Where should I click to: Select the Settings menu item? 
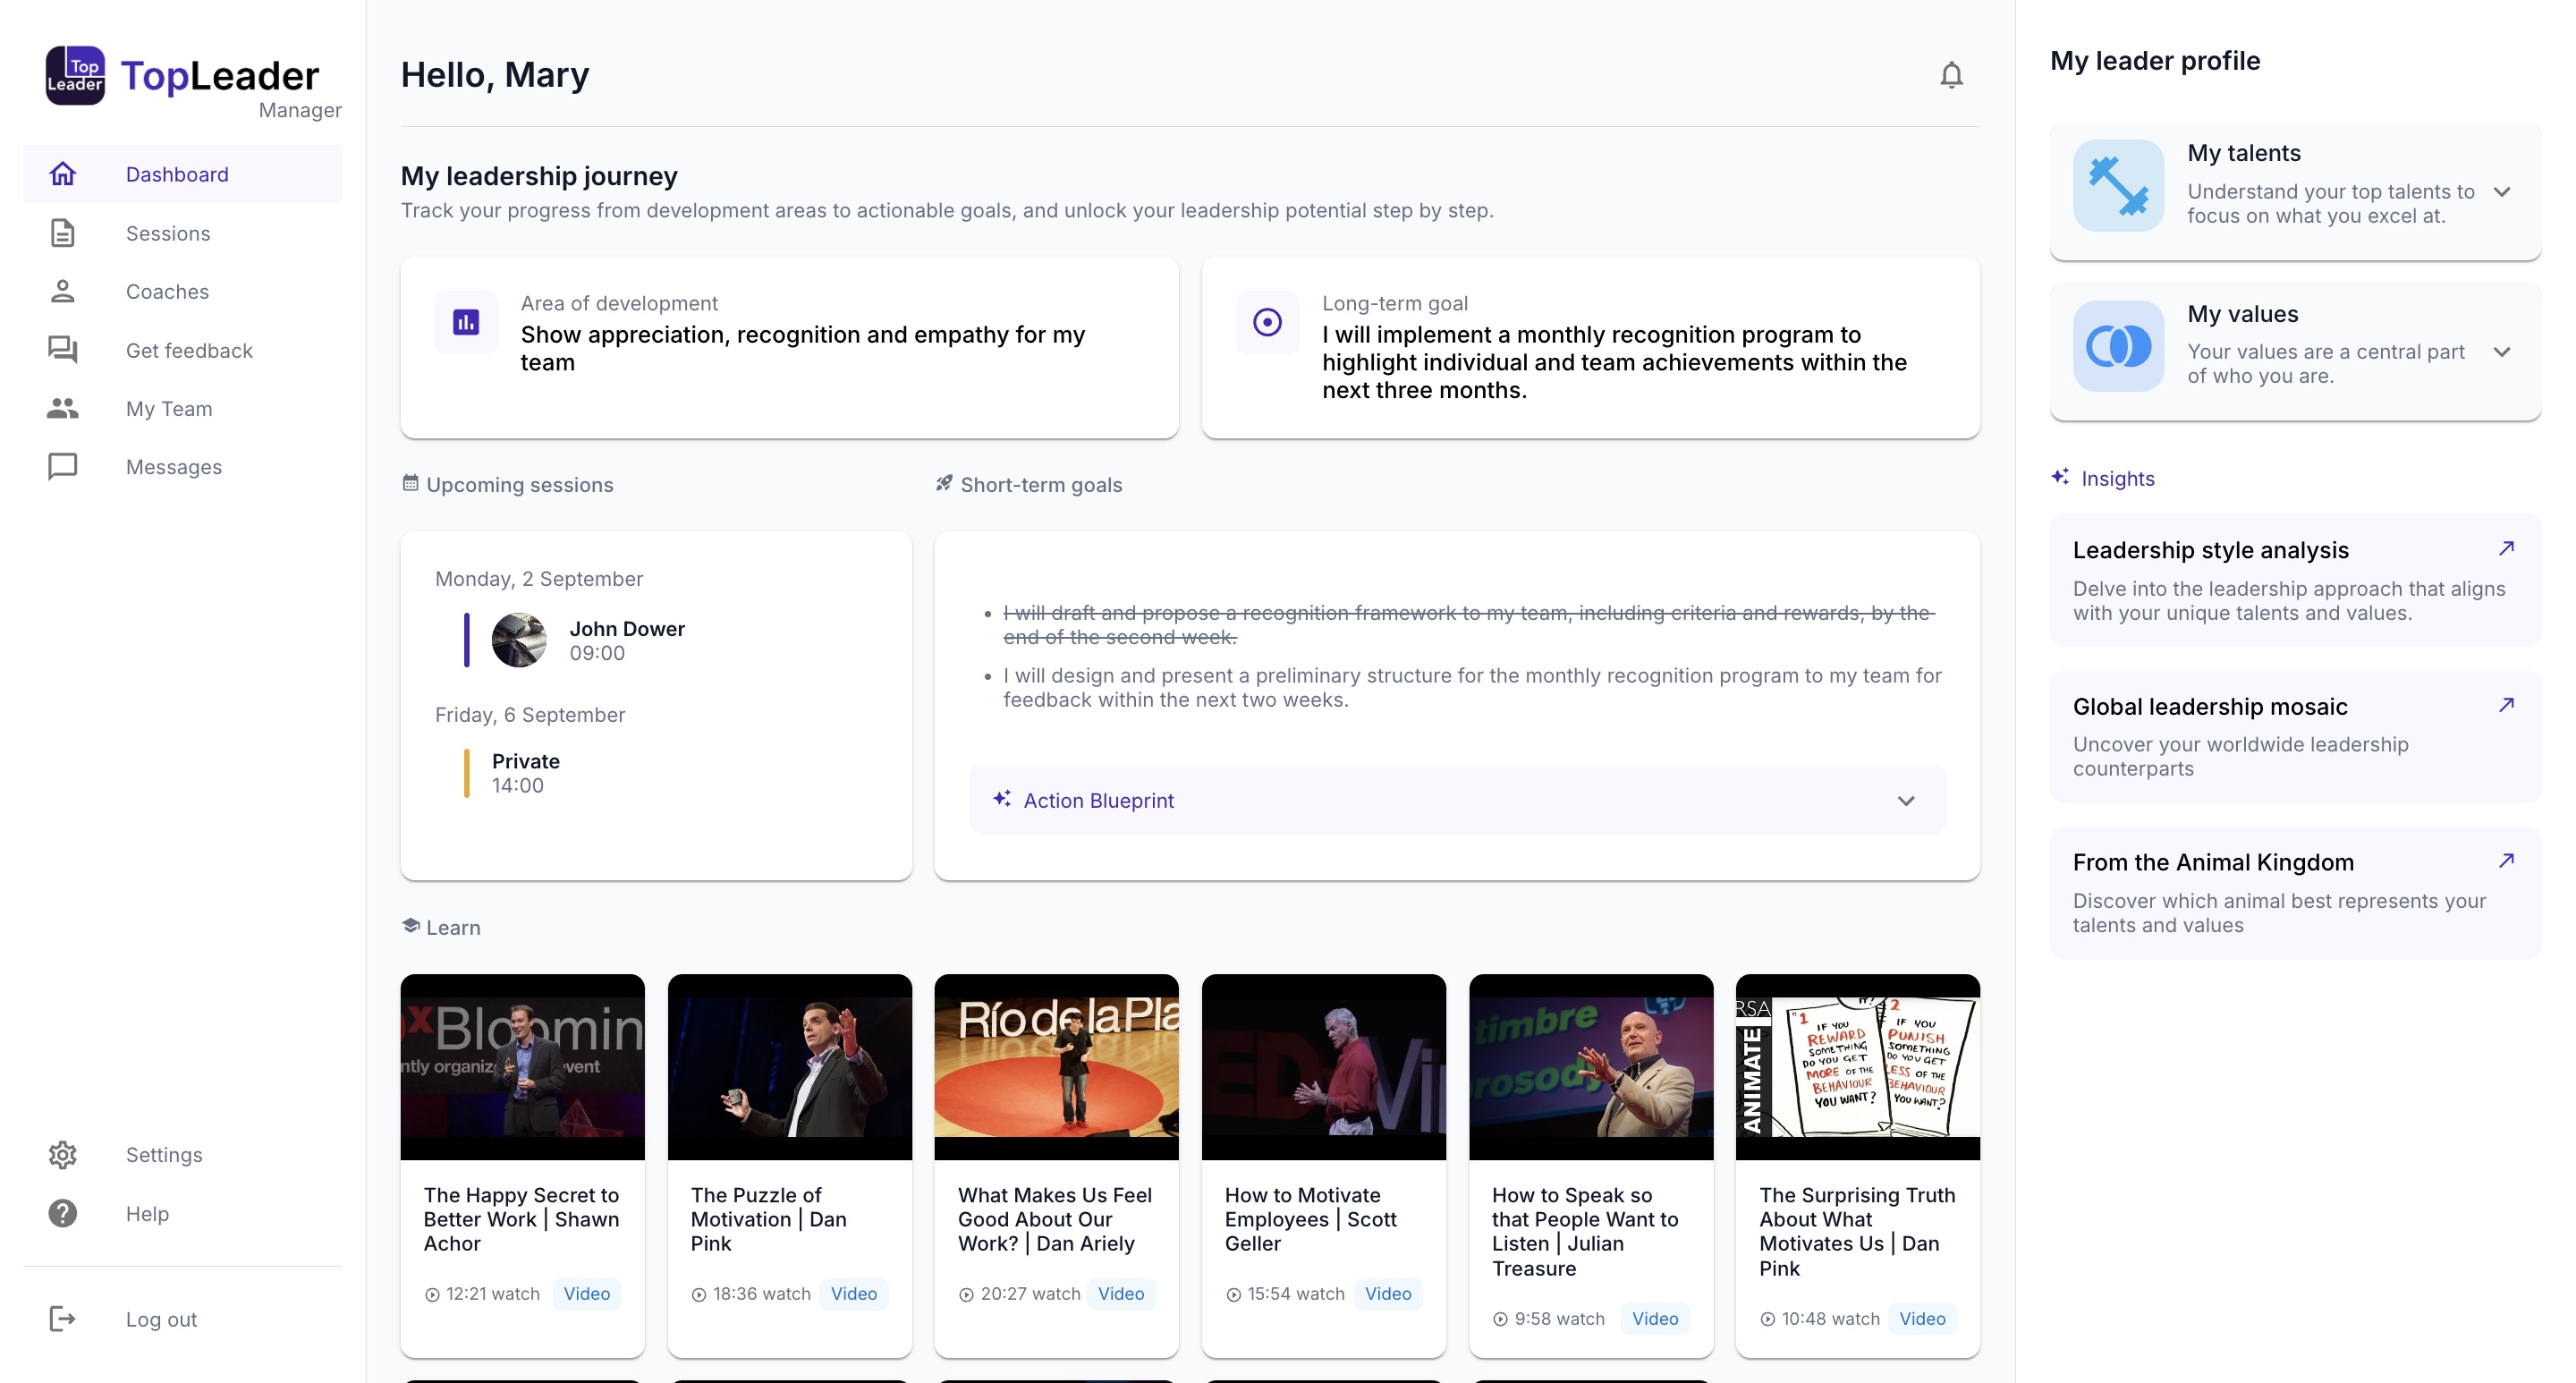click(x=164, y=1155)
